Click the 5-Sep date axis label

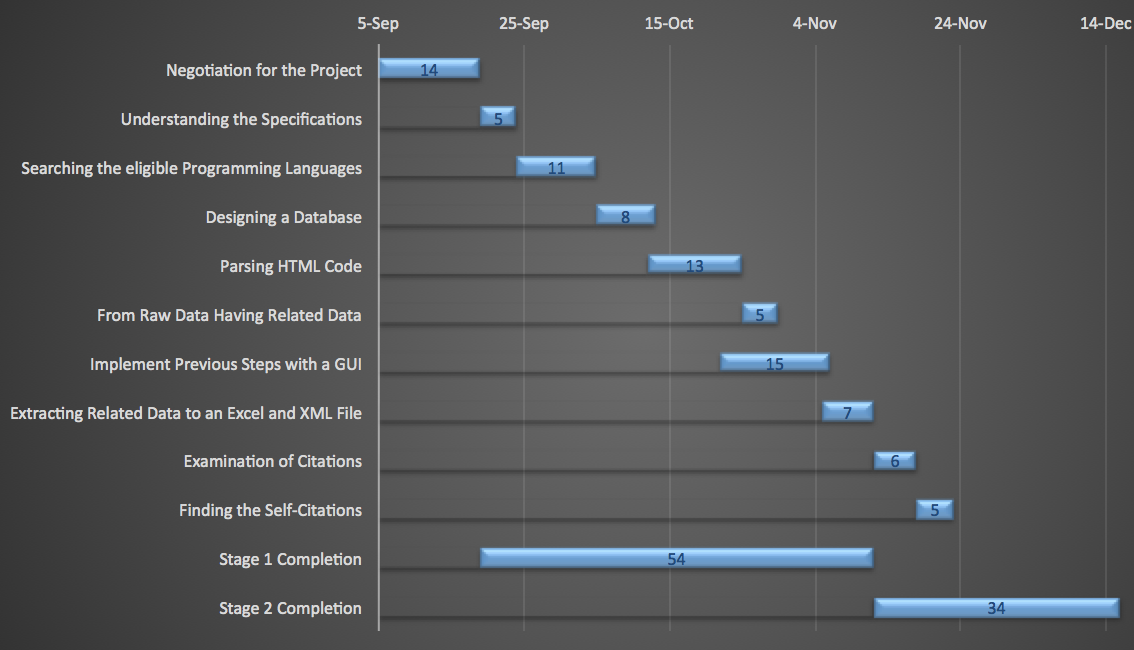378,24
